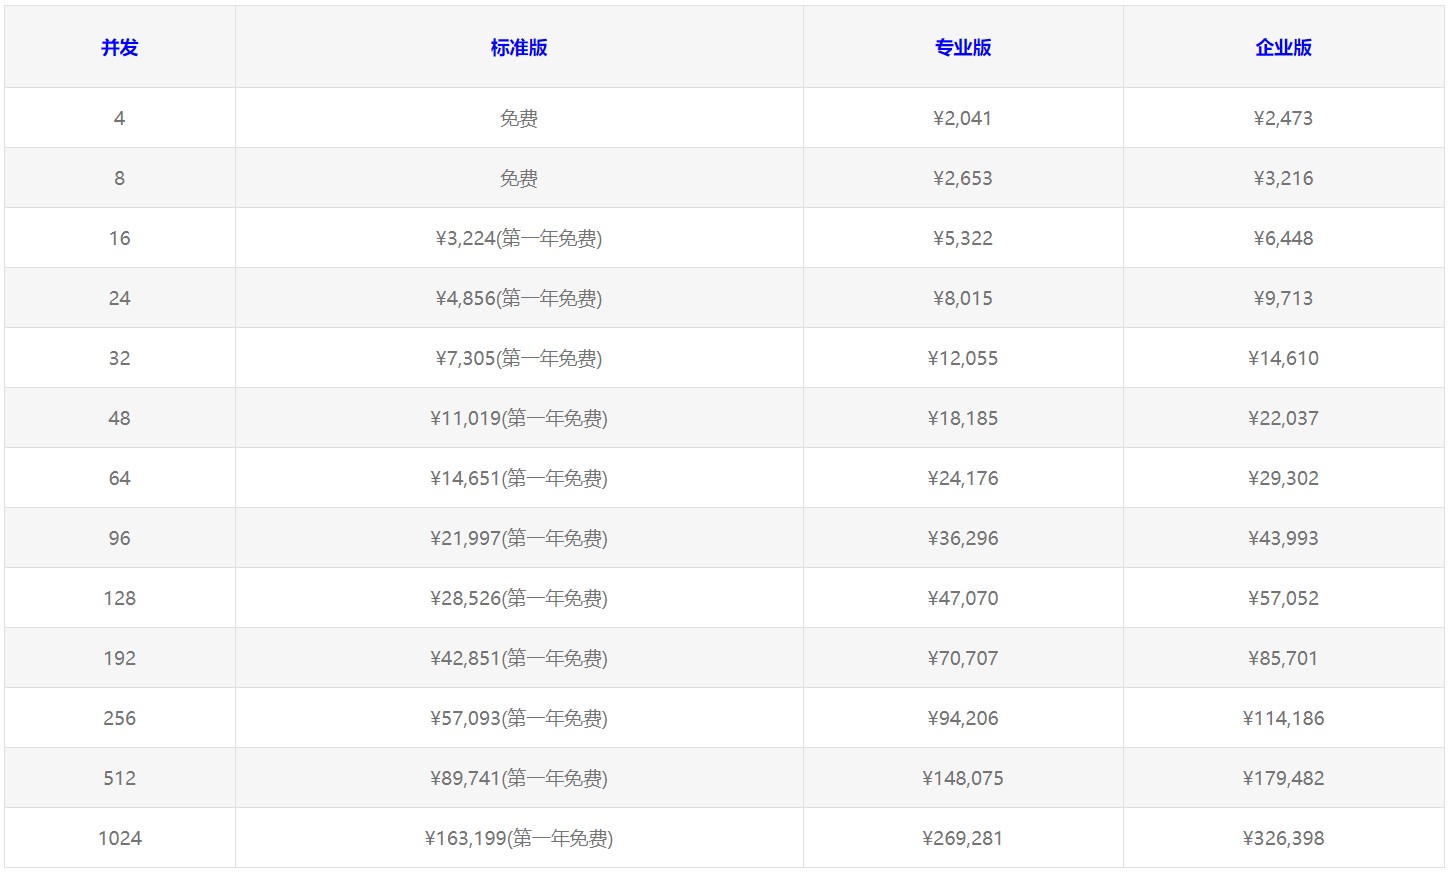Image resolution: width=1450 pixels, height=874 pixels.
Task: Select the ¥2,041 professional price cell
Action: (x=962, y=118)
